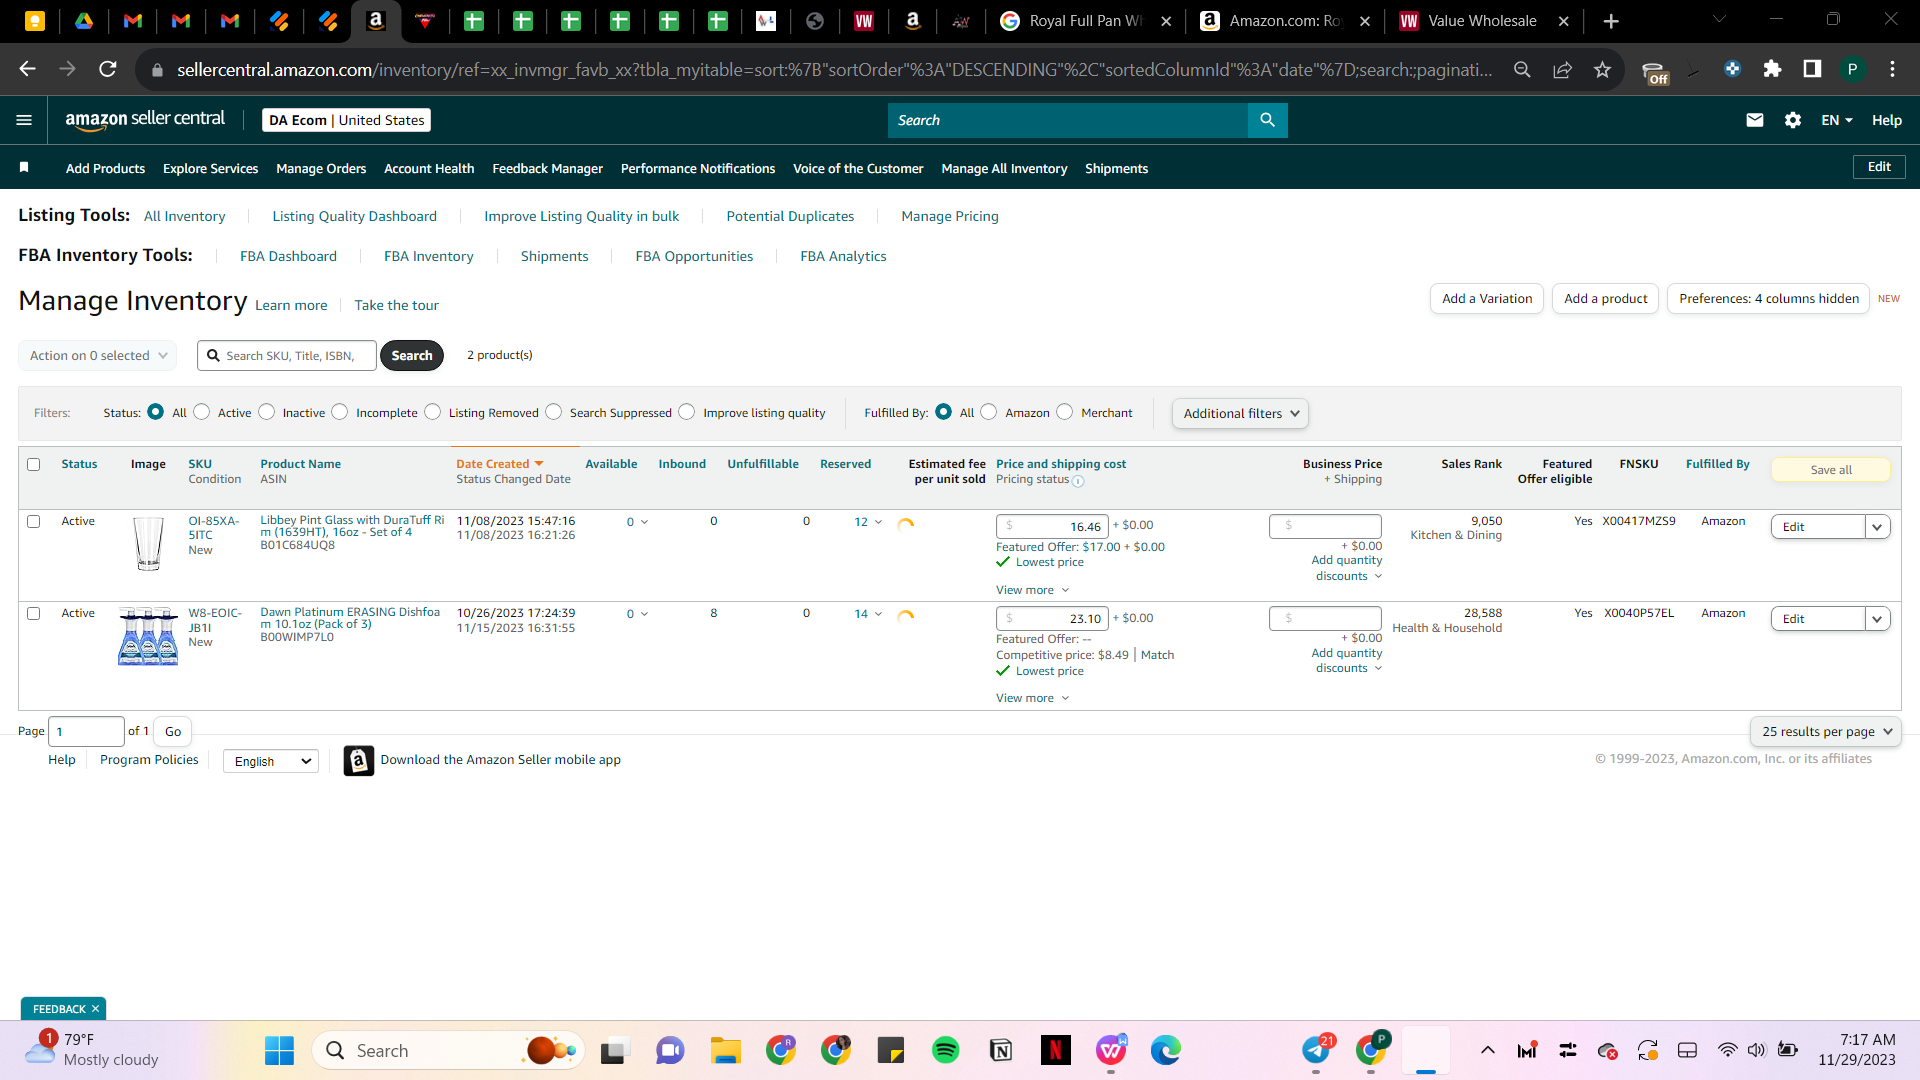Open the Seller Central hamburger menu
The width and height of the screenshot is (1920, 1080).
tap(24, 120)
